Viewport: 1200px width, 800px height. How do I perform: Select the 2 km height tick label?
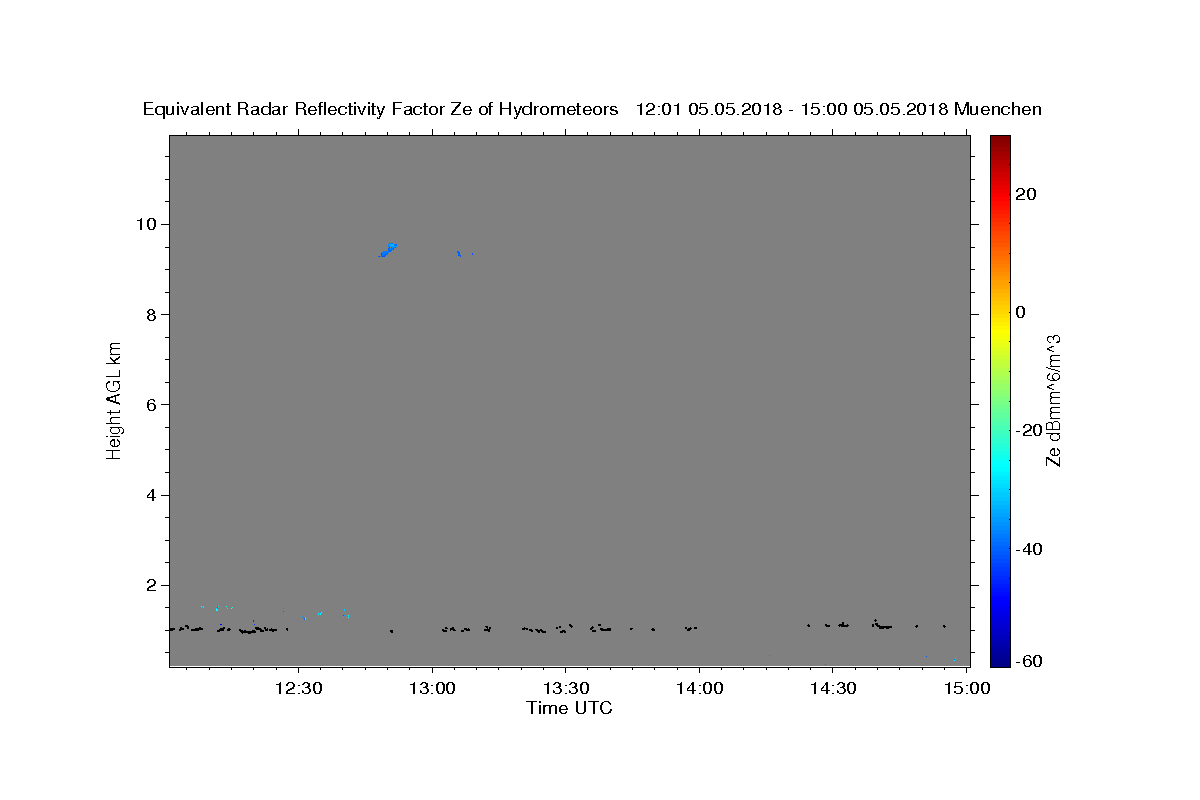(x=153, y=586)
